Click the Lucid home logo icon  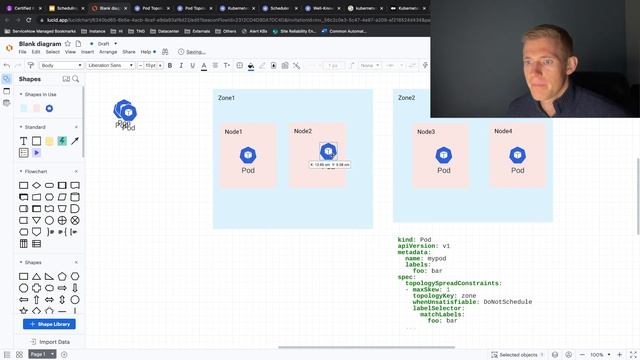[9, 48]
